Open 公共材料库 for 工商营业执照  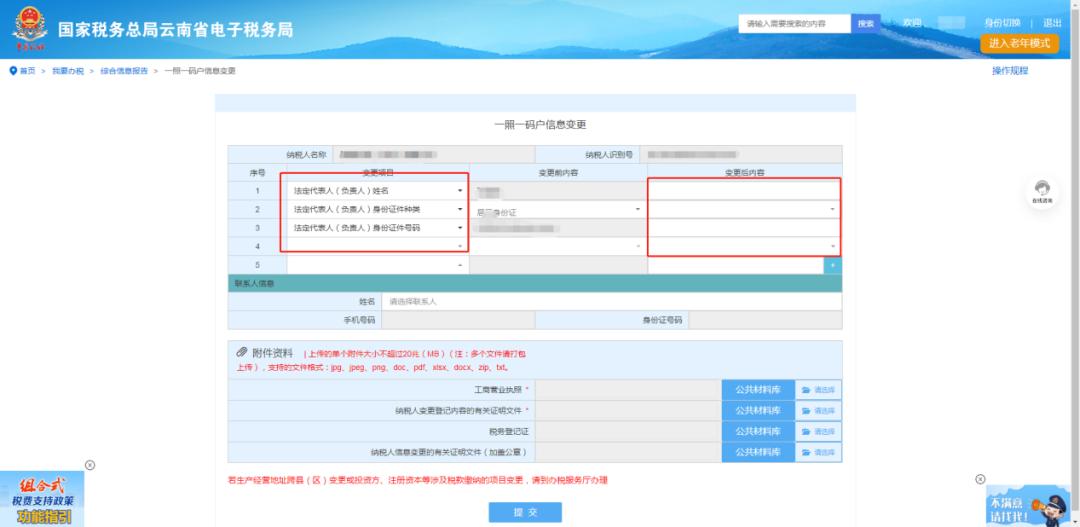click(x=758, y=390)
